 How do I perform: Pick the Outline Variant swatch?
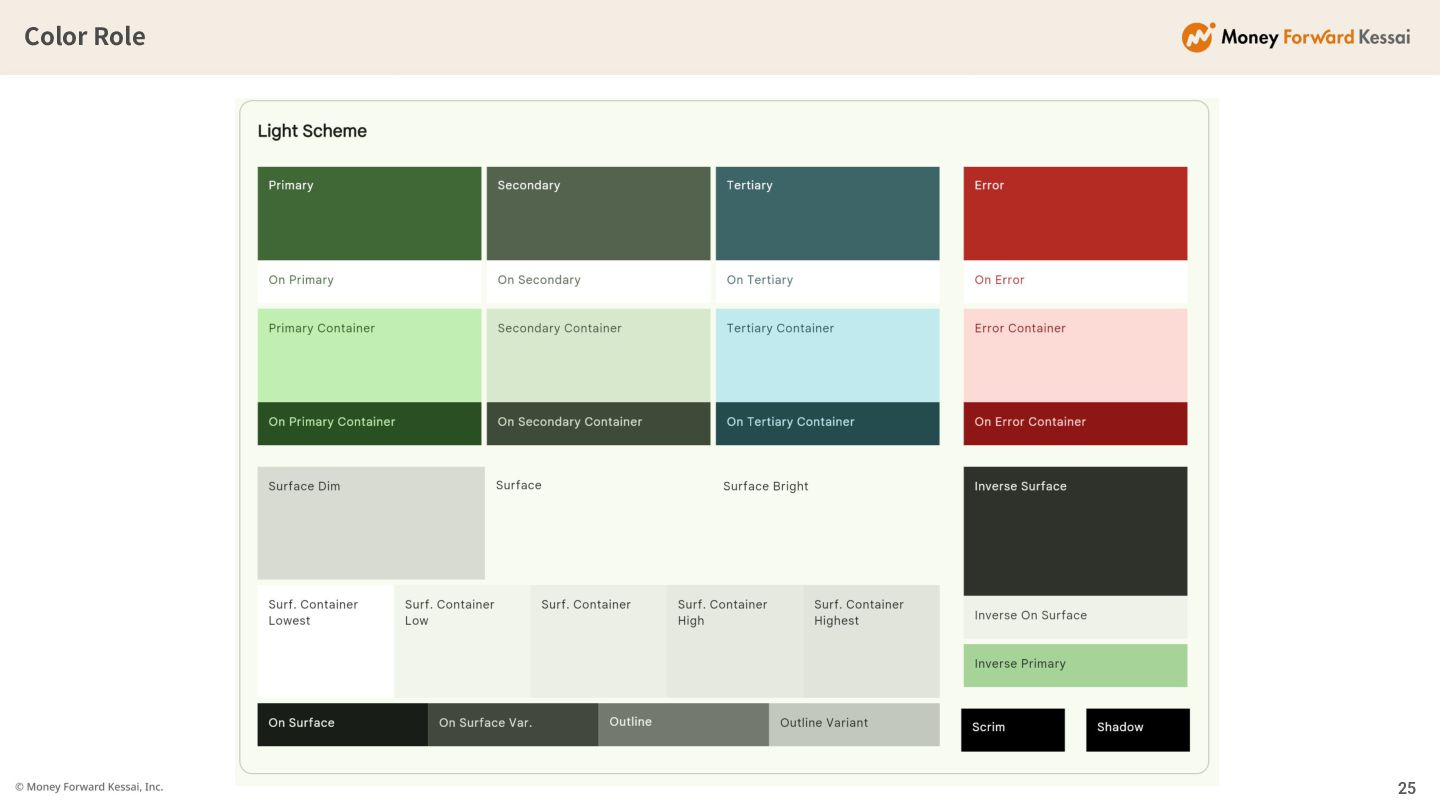(854, 724)
